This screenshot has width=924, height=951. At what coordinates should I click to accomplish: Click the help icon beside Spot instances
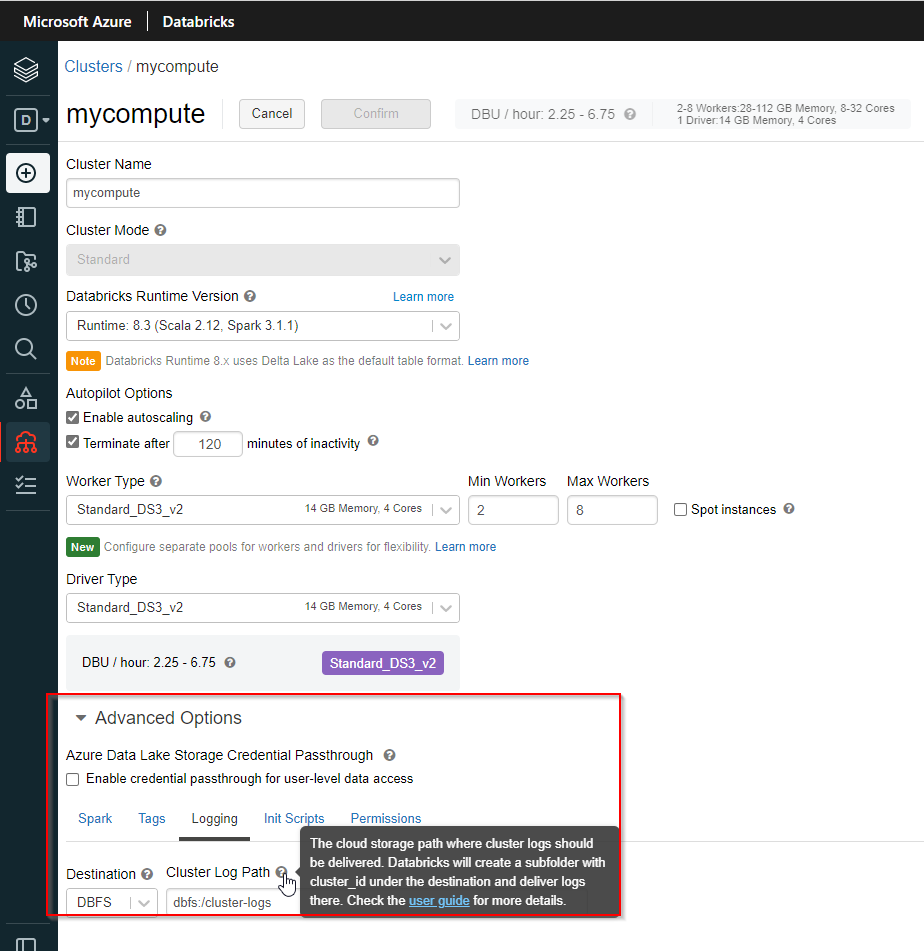tap(789, 509)
